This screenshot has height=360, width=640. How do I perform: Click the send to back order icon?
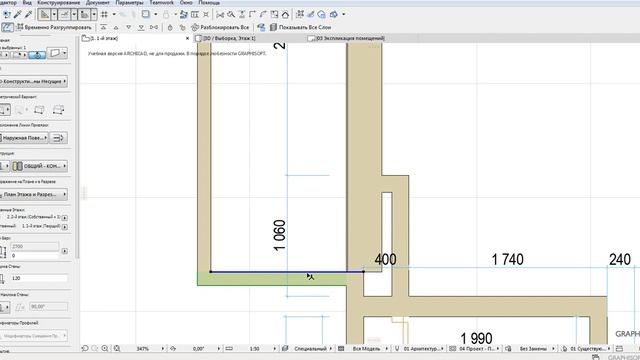(x=141, y=27)
